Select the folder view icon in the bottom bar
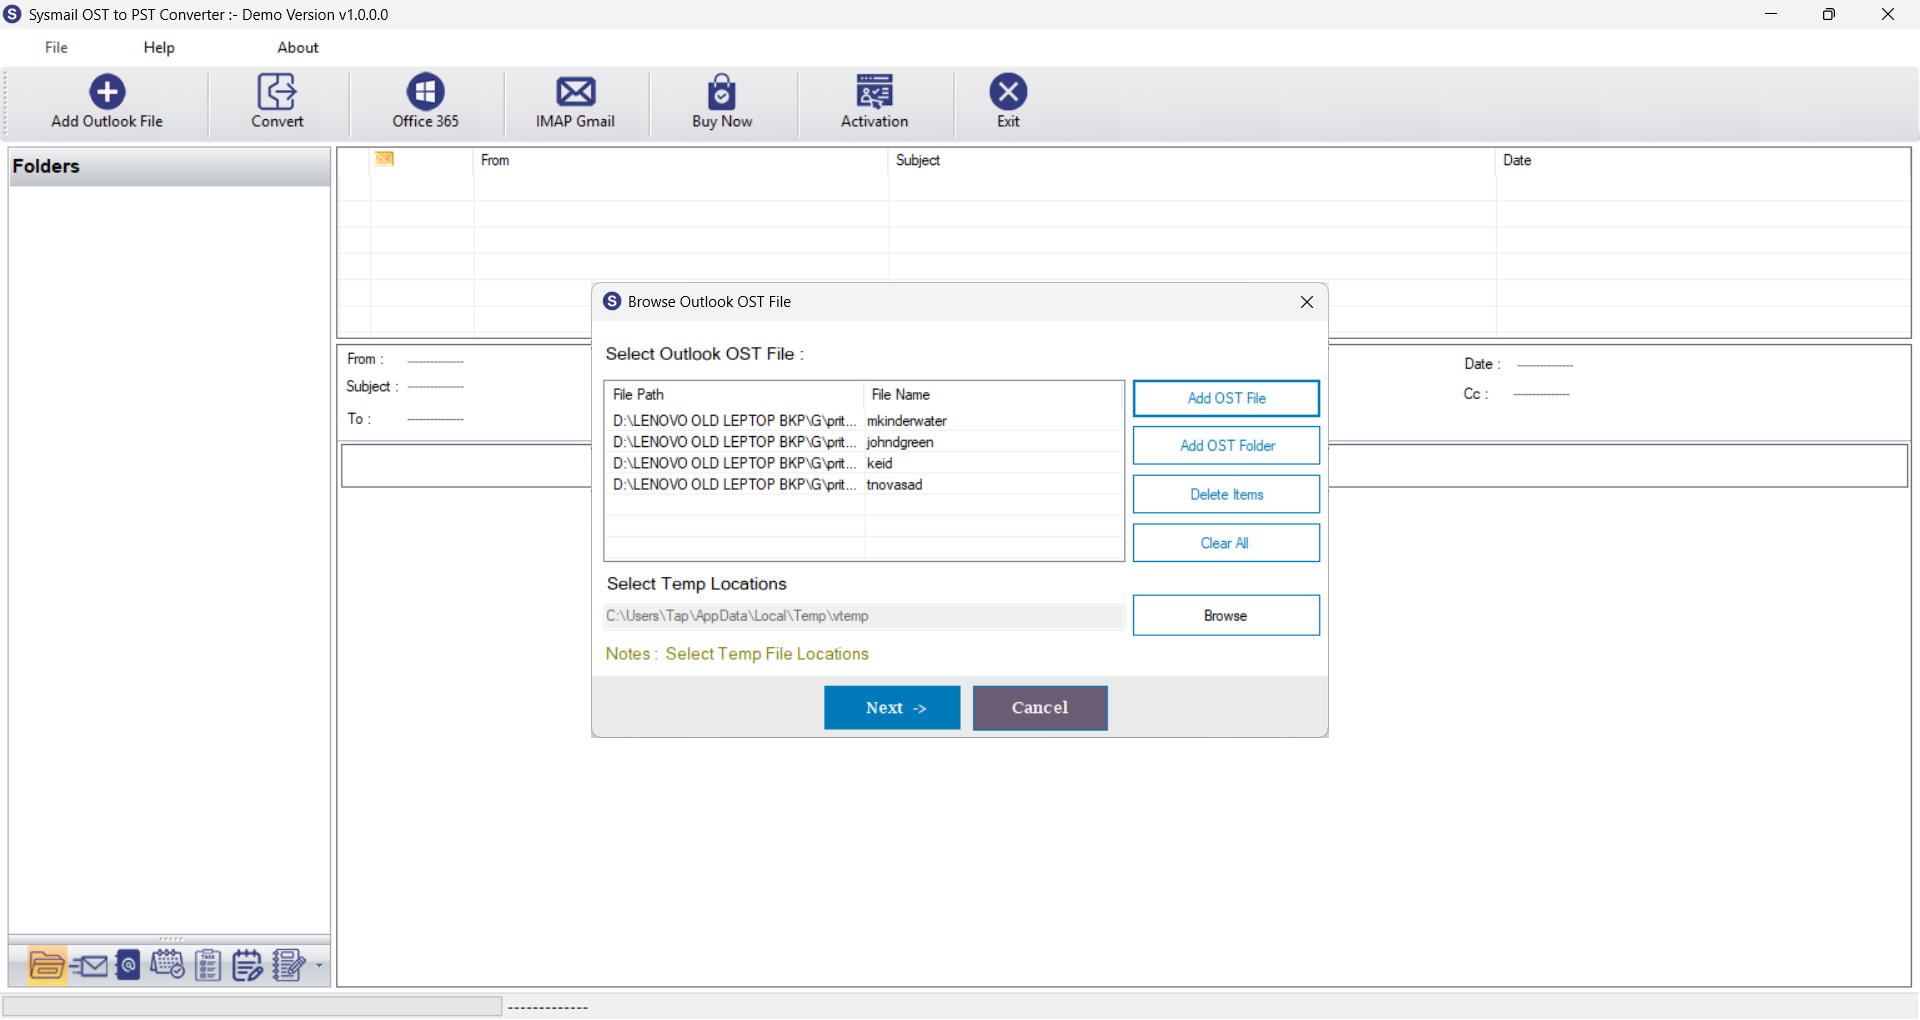The height and width of the screenshot is (1020, 1920). point(47,966)
